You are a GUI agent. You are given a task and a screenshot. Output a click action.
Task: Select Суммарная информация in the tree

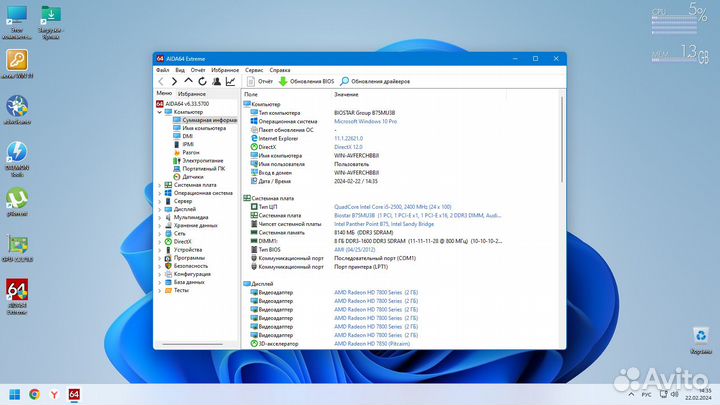[205, 120]
